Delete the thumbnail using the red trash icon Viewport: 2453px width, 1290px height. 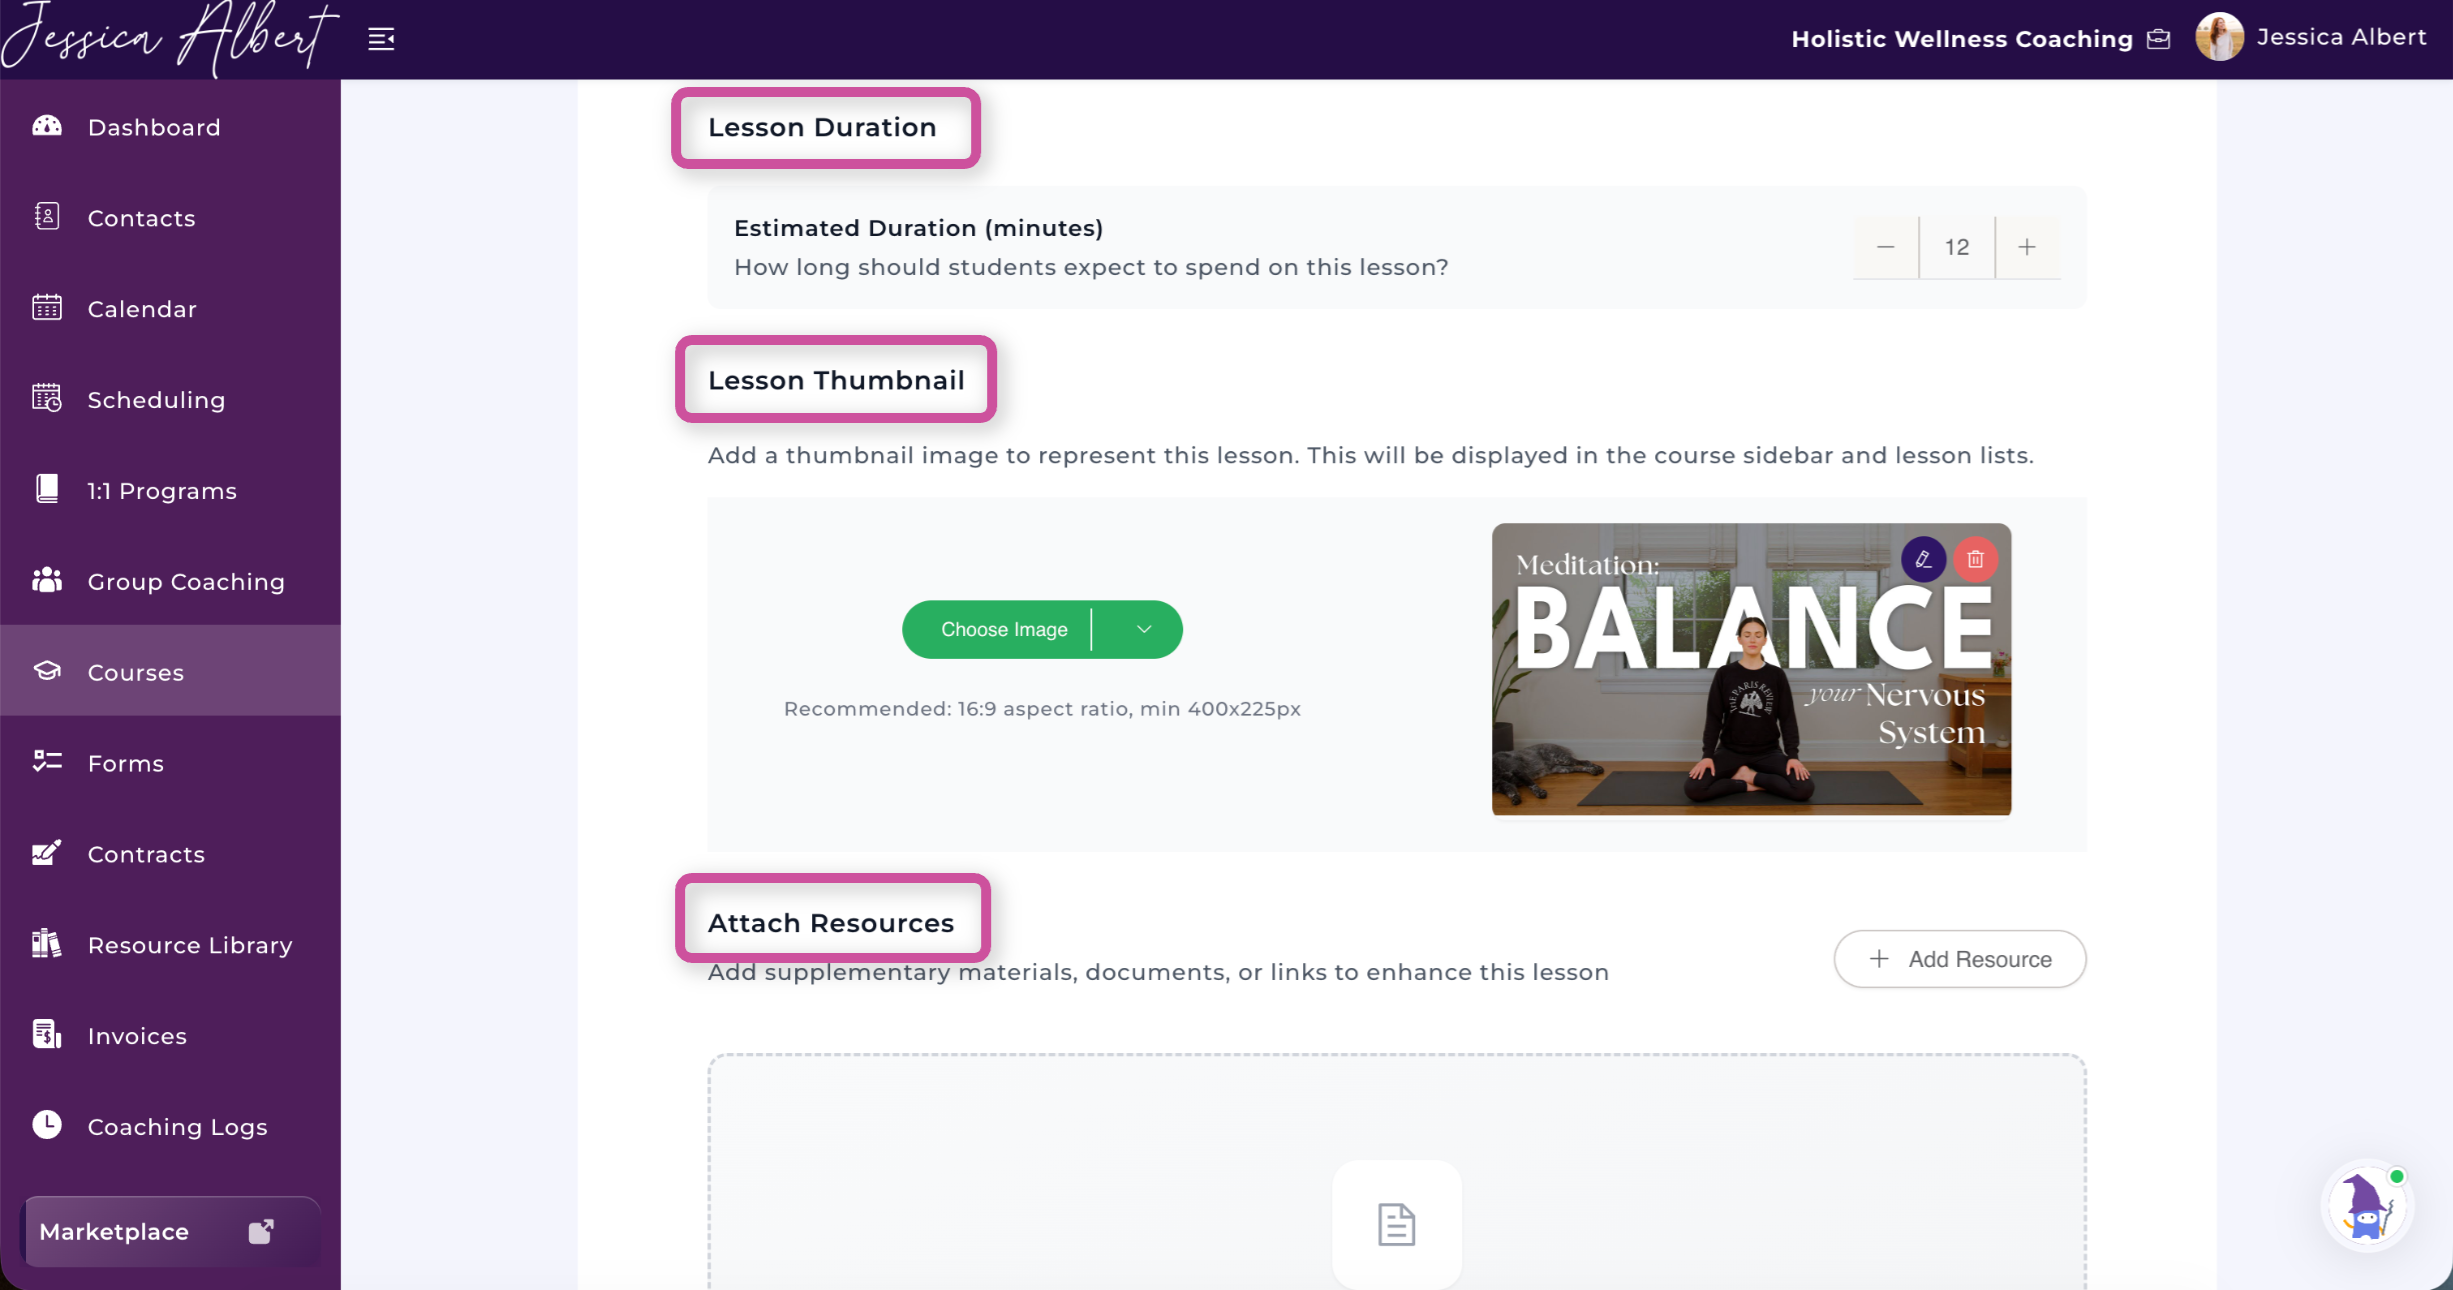1975,559
